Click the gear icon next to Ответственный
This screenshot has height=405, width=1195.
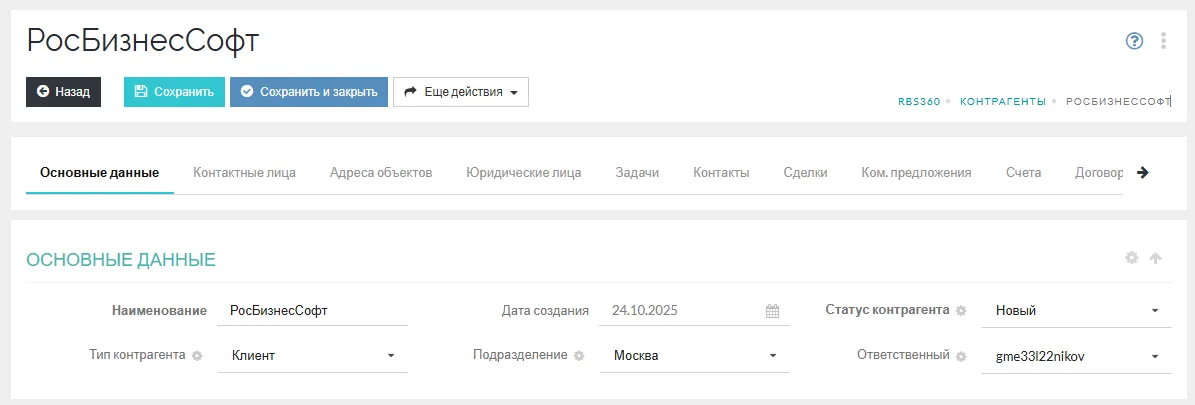click(961, 356)
